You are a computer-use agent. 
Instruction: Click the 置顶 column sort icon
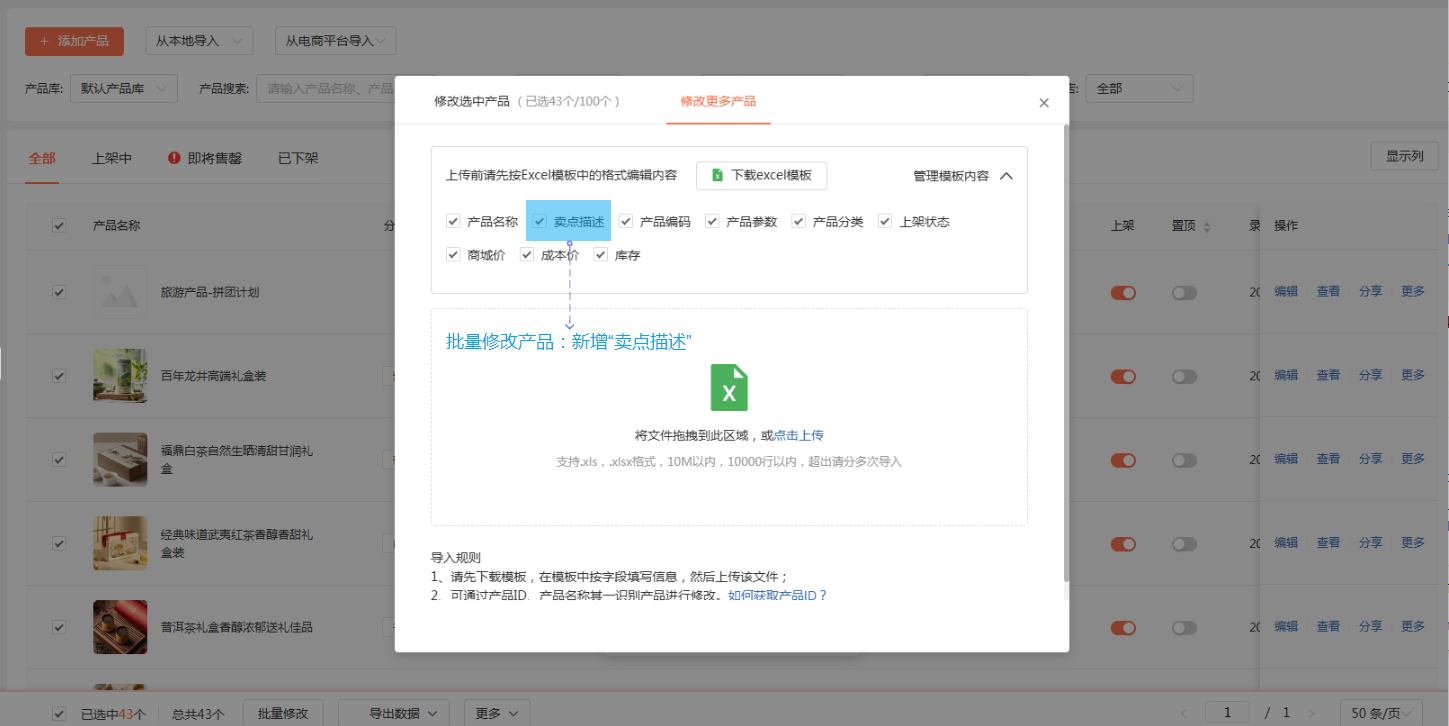pos(1207,227)
